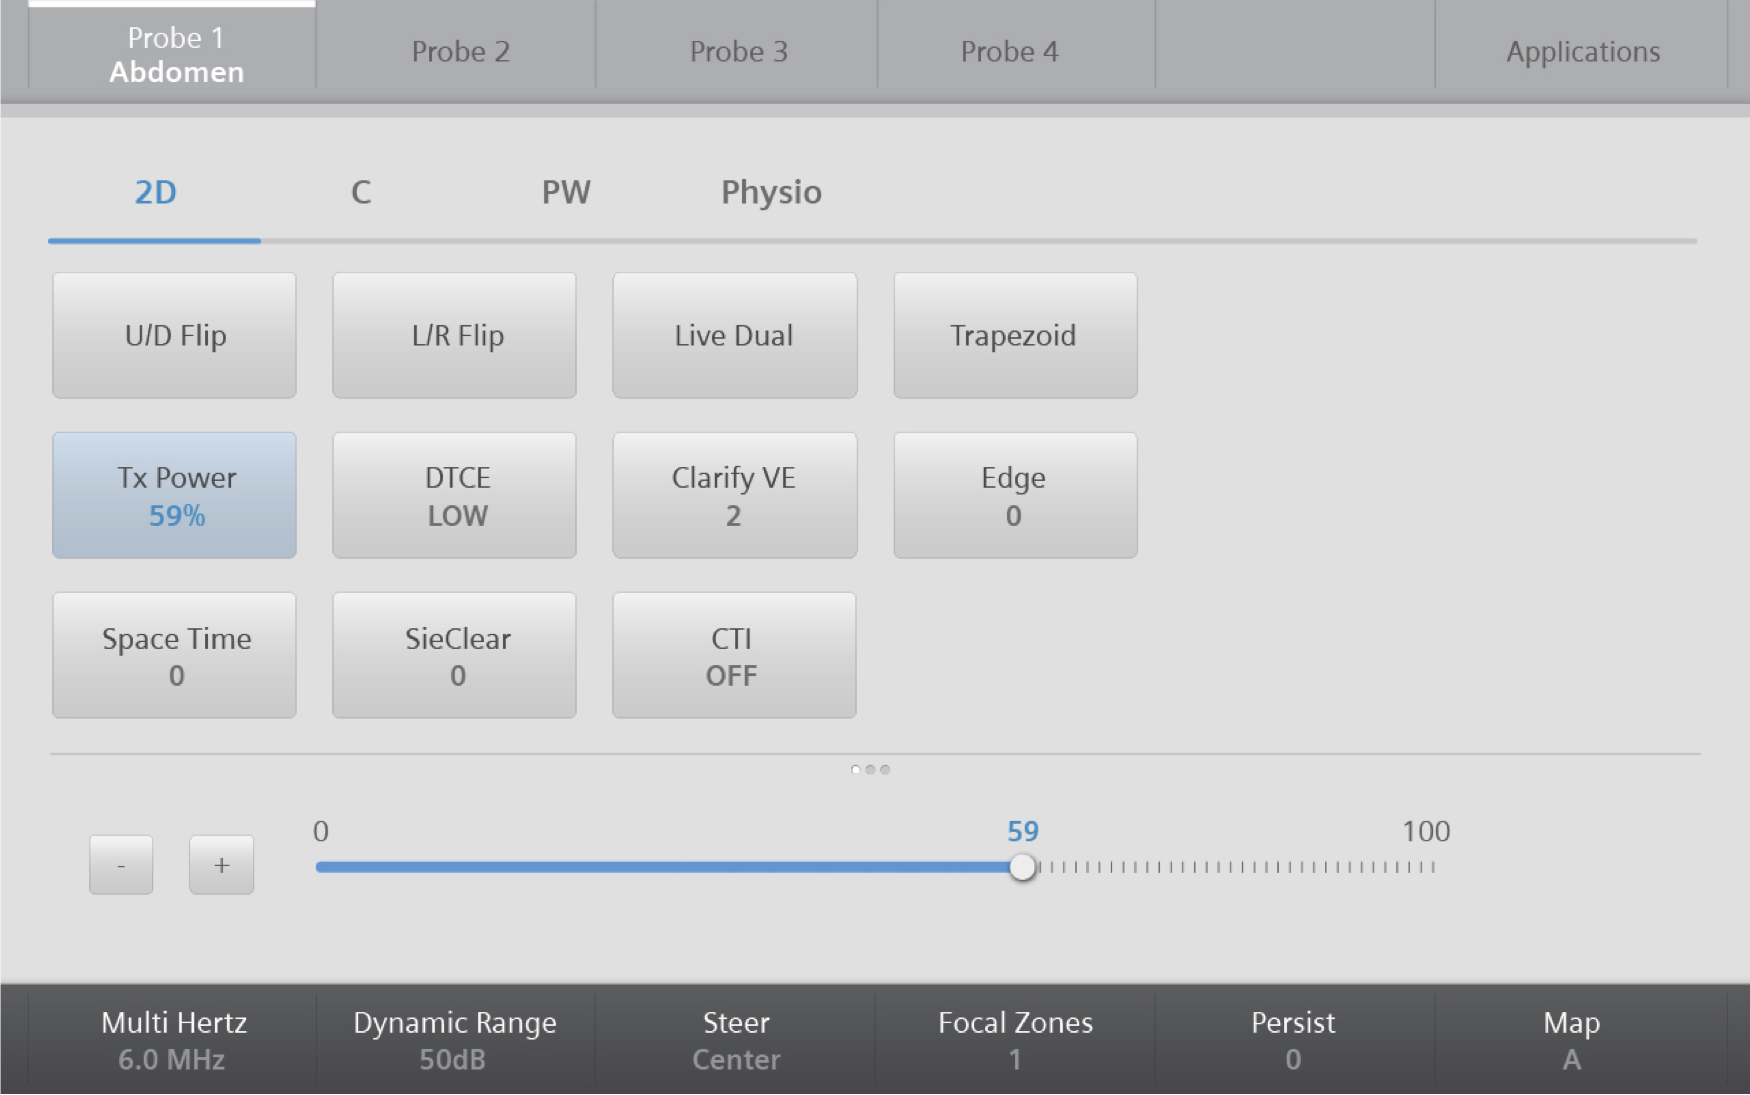1750x1095 pixels.
Task: Select the SieClear control
Action: tap(455, 656)
